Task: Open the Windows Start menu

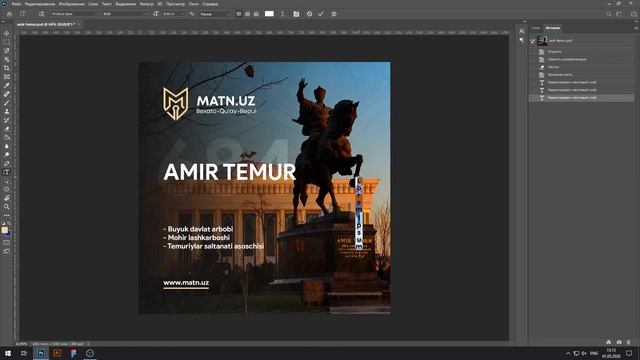Action: click(8, 353)
